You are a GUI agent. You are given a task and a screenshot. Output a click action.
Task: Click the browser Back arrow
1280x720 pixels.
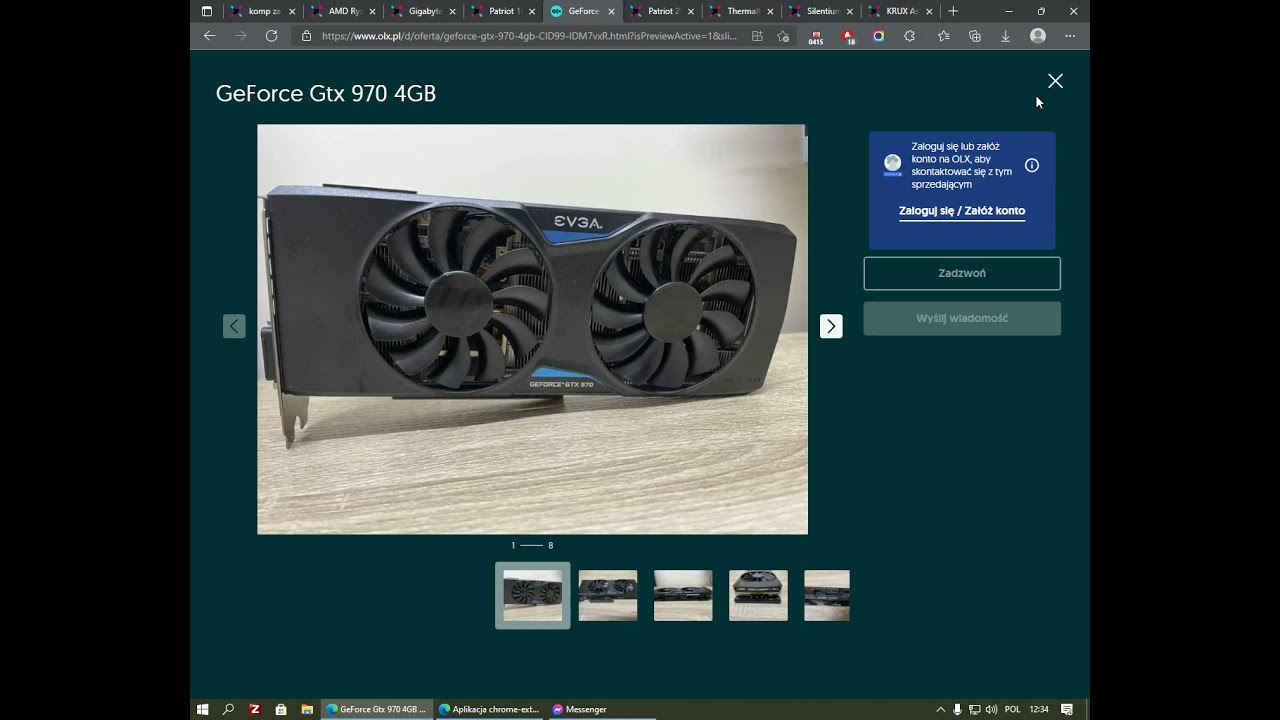pos(209,36)
